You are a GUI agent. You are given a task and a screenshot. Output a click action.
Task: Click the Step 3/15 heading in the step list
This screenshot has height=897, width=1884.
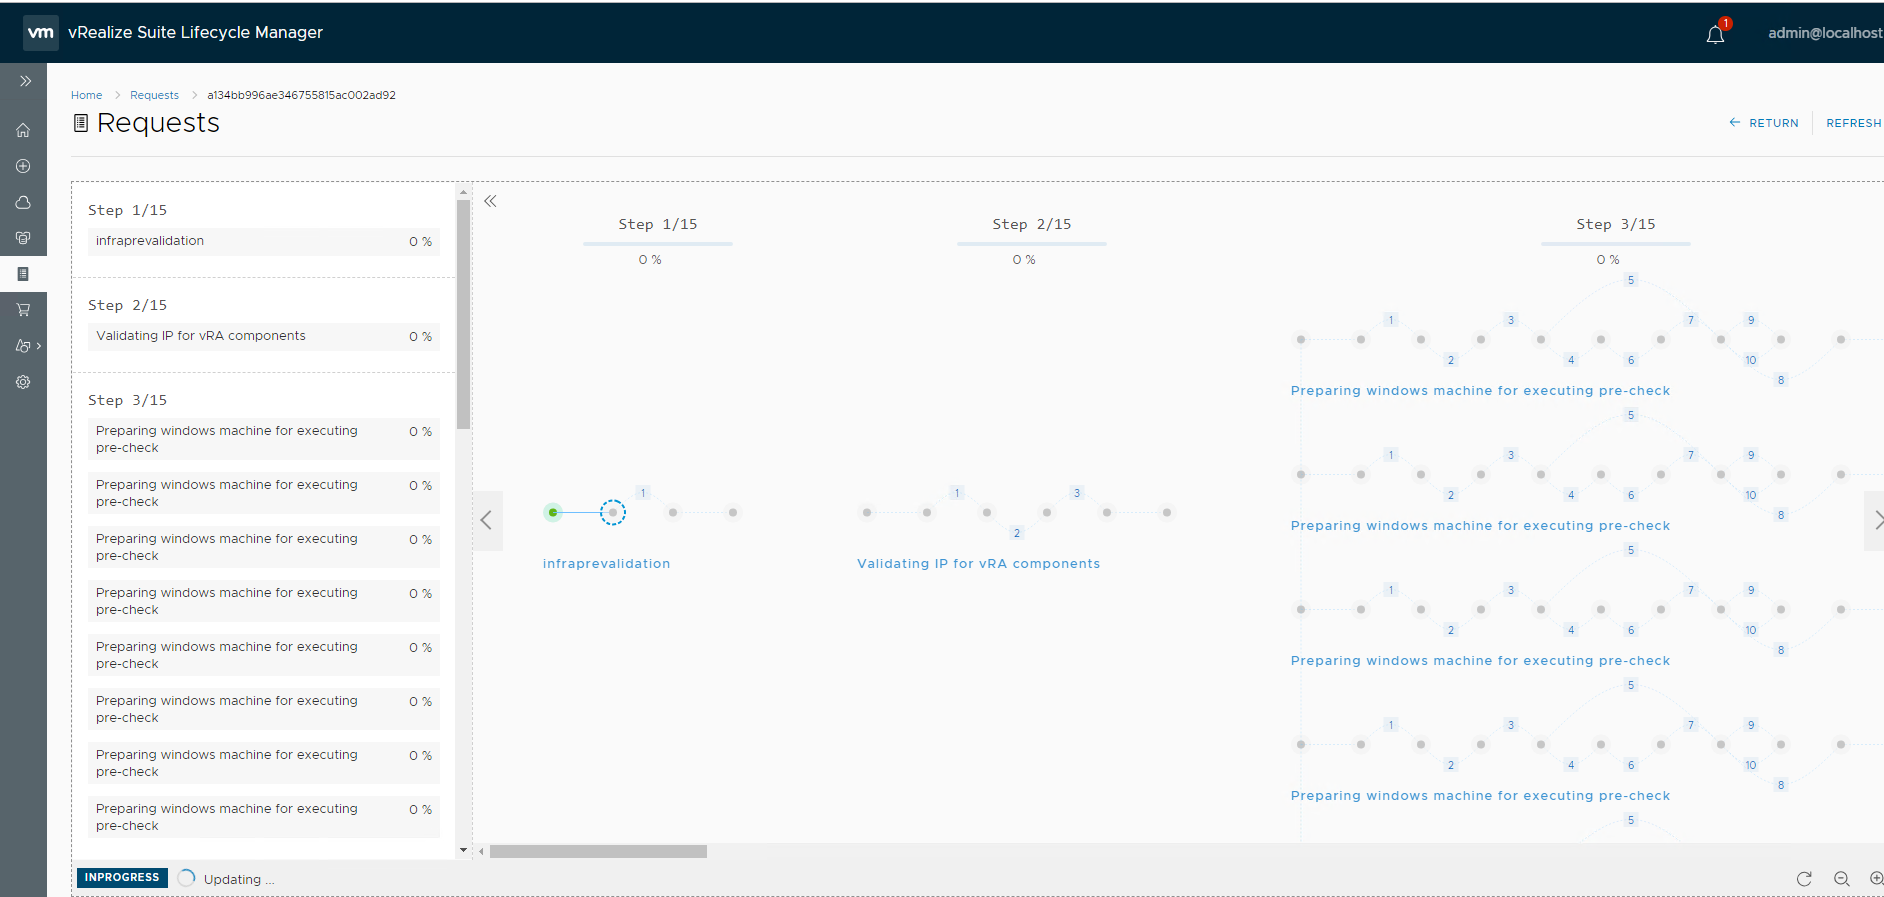(127, 400)
